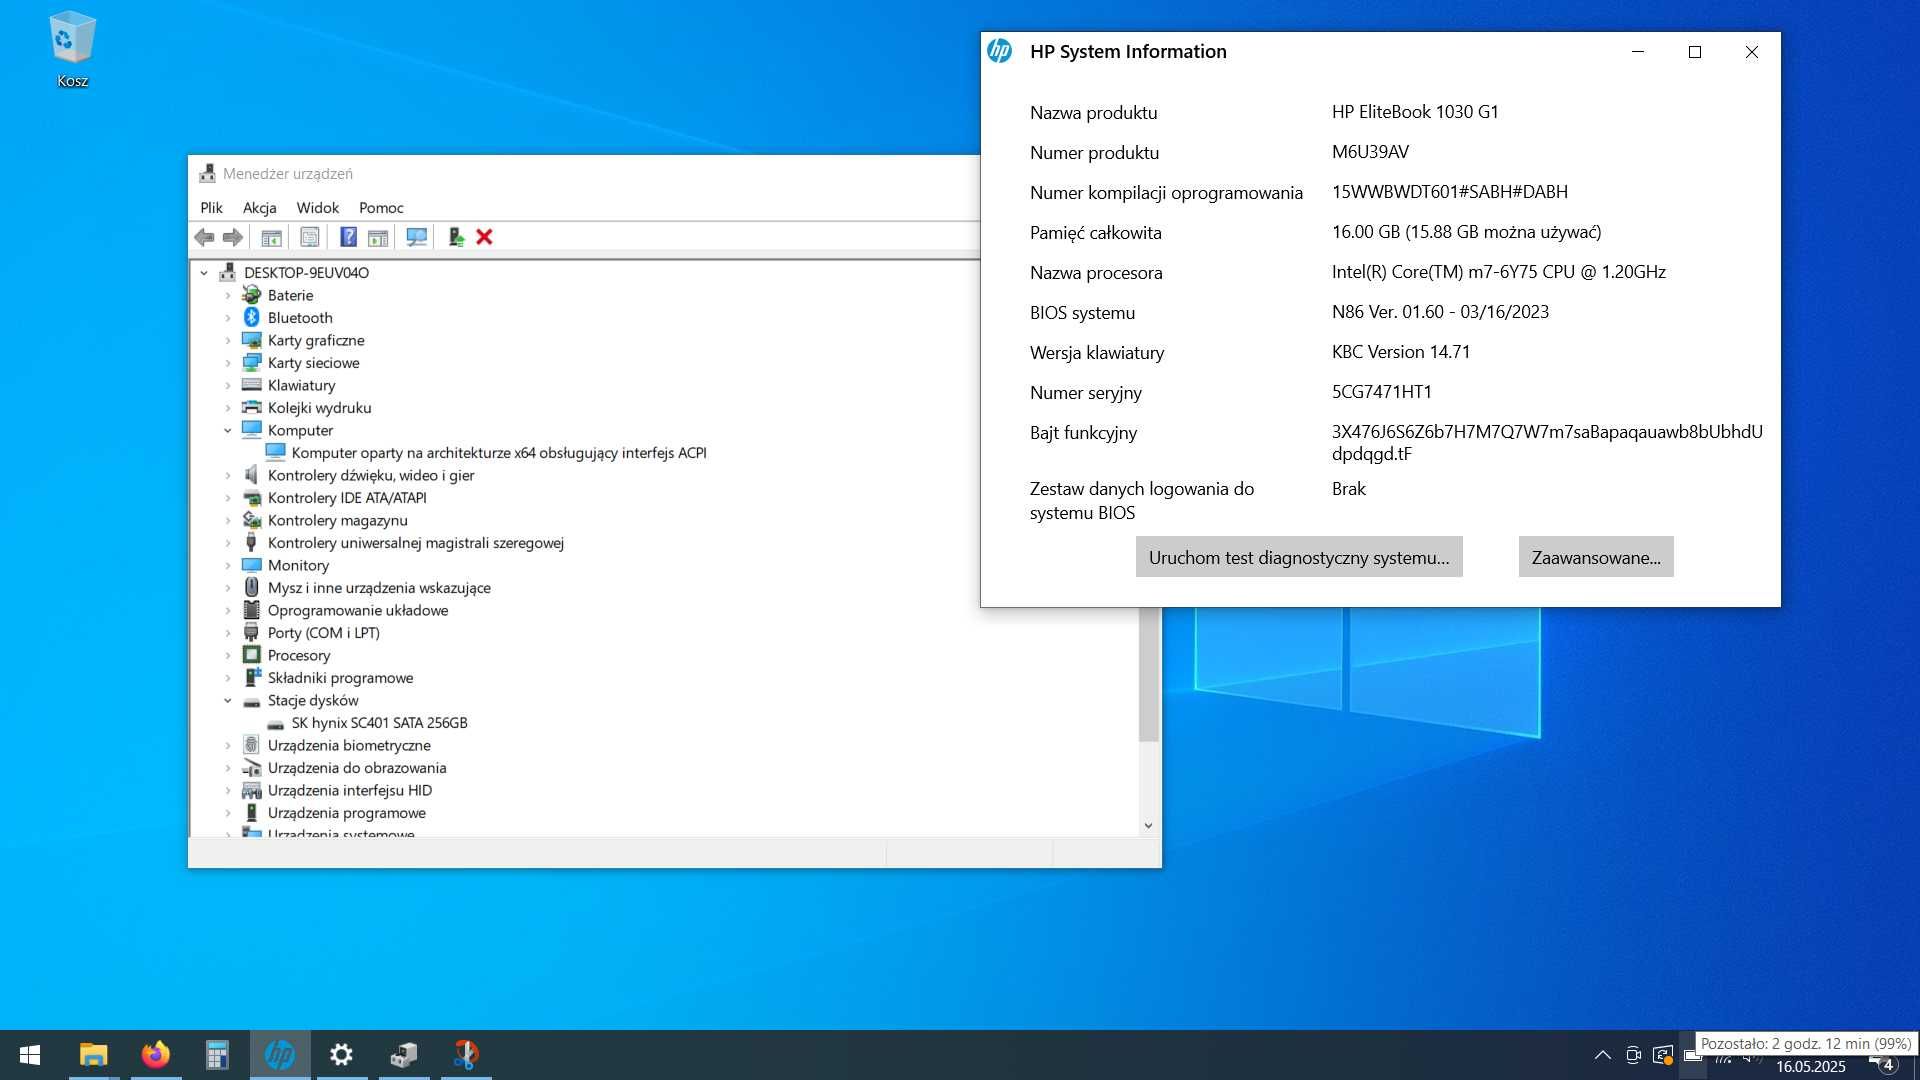Expand the Karty sieciowe category
This screenshot has height=1080, width=1920.
(228, 363)
